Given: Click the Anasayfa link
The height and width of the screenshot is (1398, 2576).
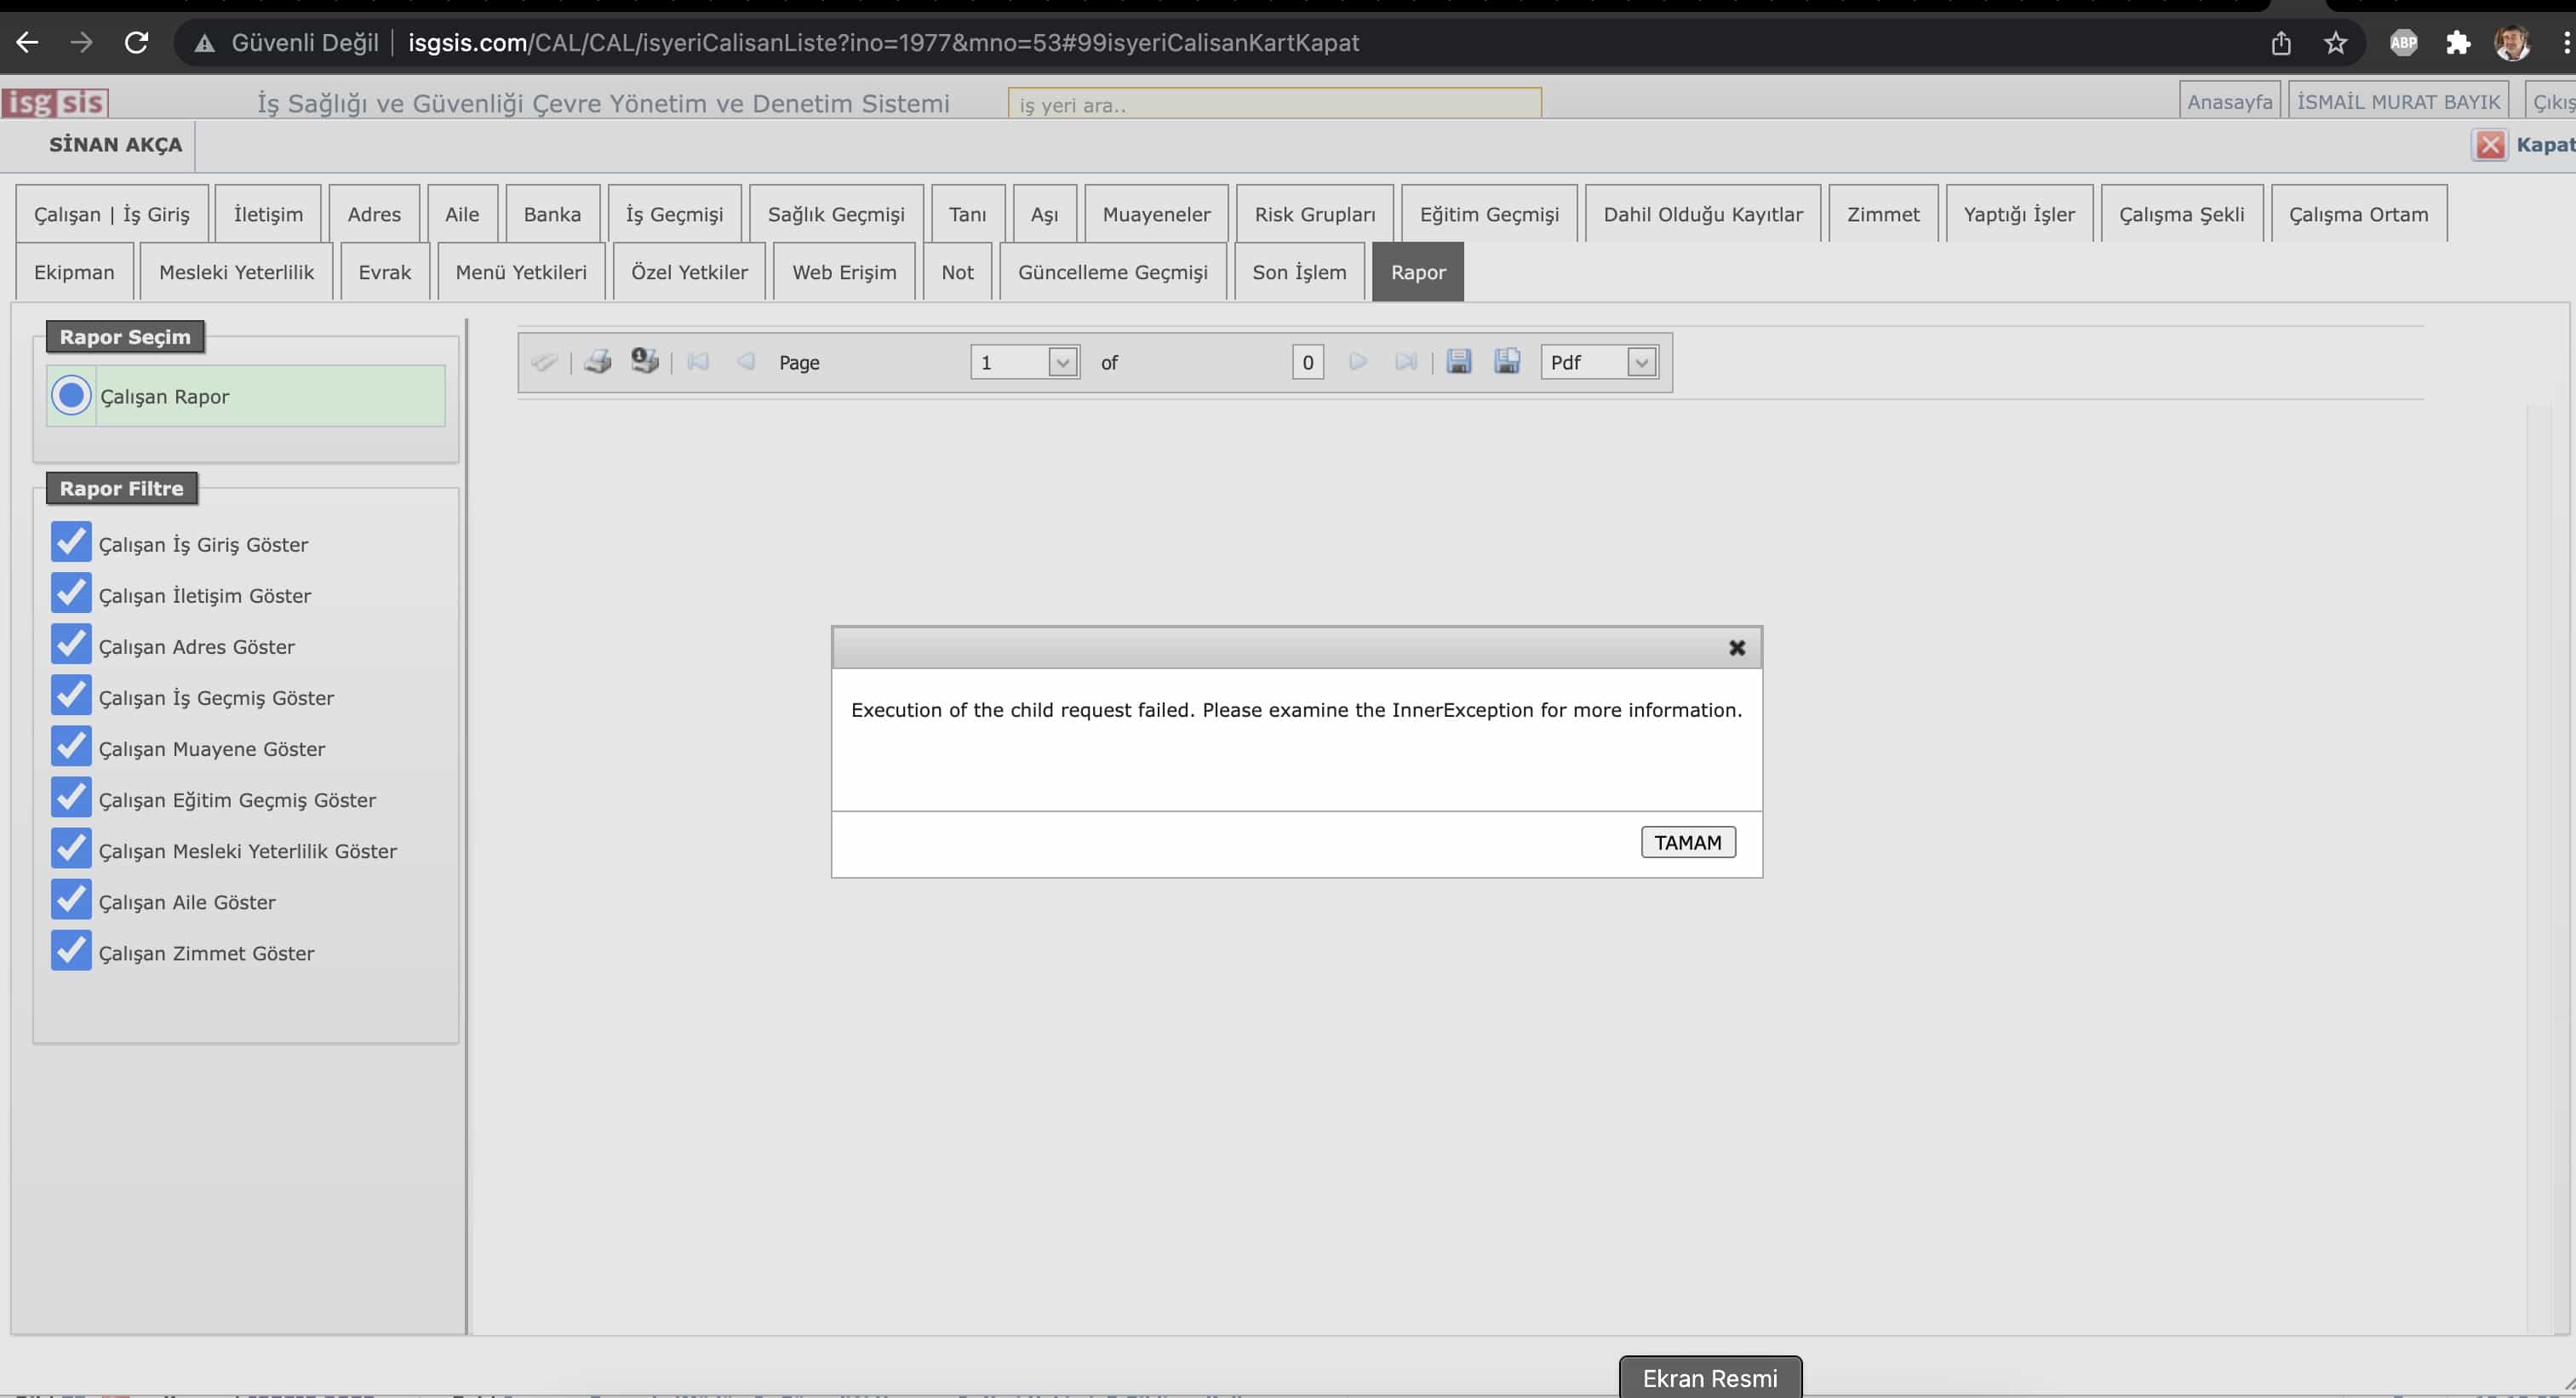Looking at the screenshot, I should [x=2229, y=102].
